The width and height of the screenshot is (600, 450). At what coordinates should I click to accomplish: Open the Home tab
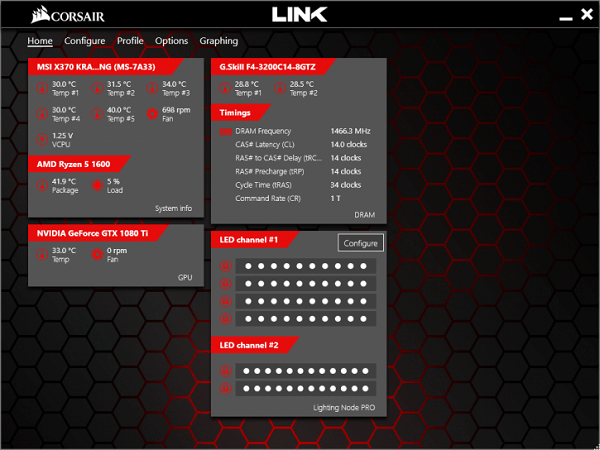(x=40, y=41)
